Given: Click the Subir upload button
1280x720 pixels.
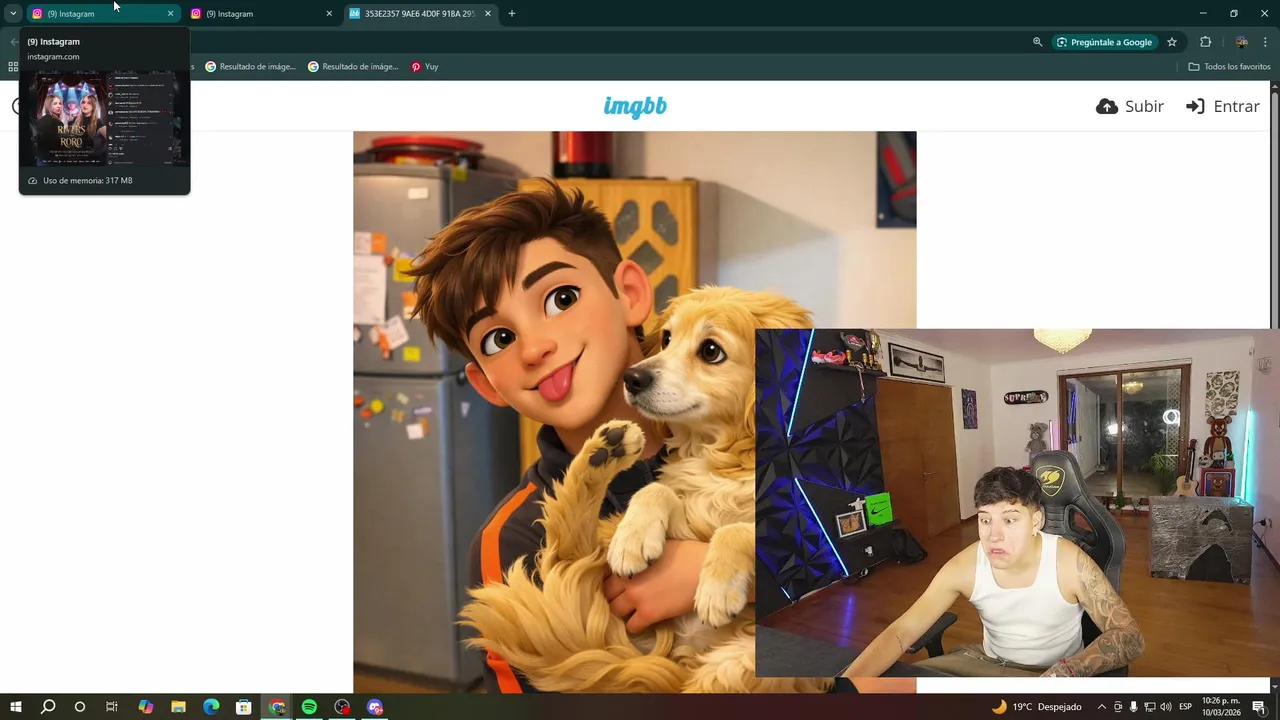Looking at the screenshot, I should tap(1130, 106).
